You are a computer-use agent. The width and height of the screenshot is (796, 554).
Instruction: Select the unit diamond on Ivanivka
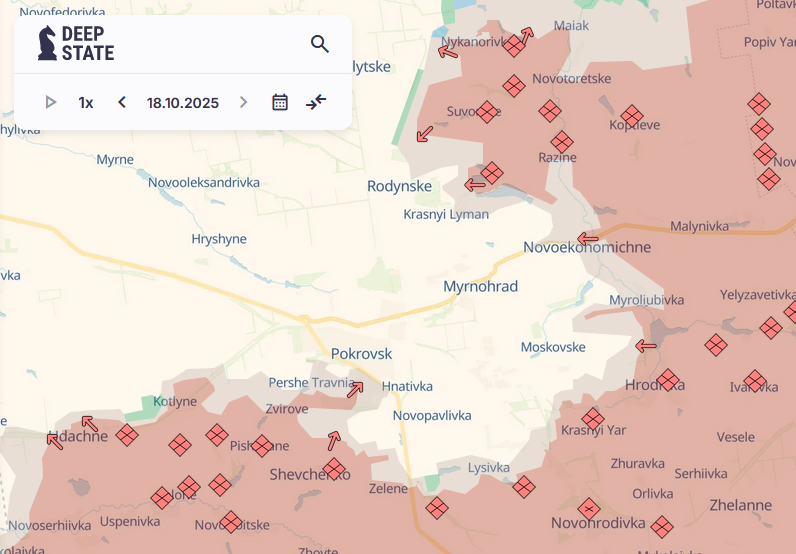coord(755,381)
